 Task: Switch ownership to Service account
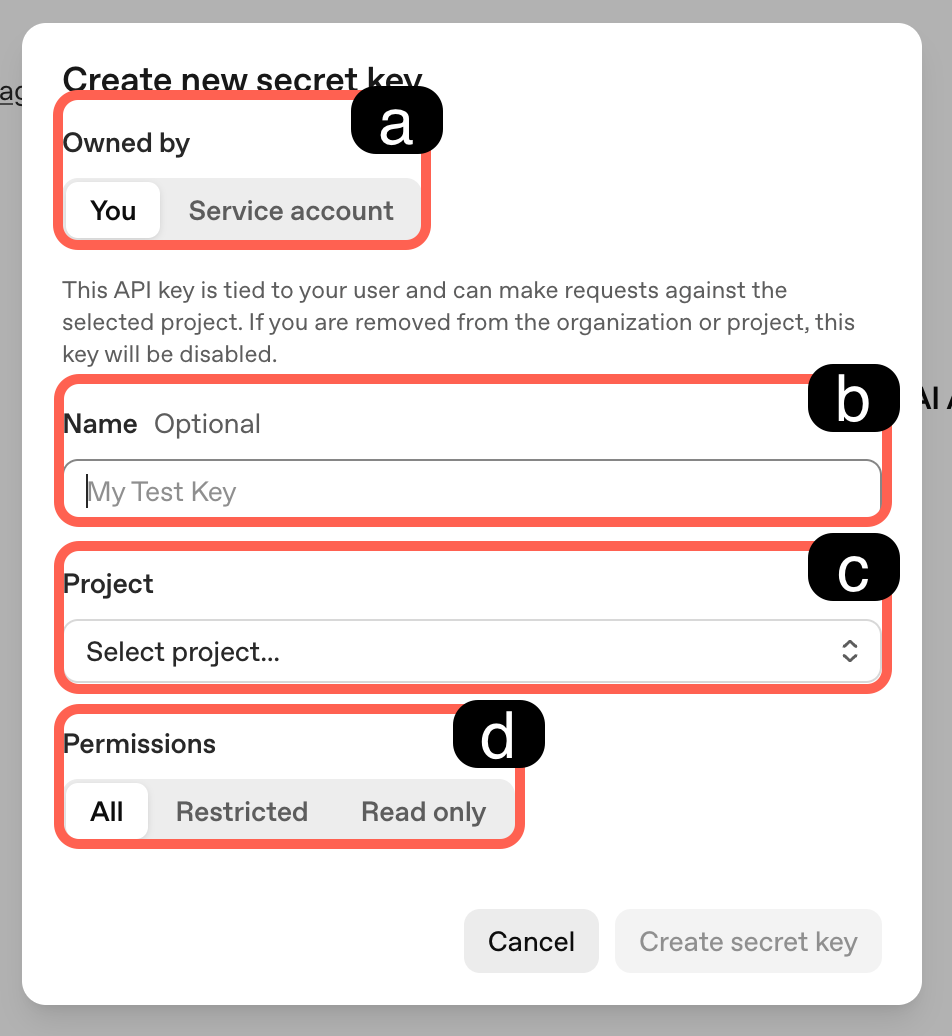pyautogui.click(x=291, y=211)
